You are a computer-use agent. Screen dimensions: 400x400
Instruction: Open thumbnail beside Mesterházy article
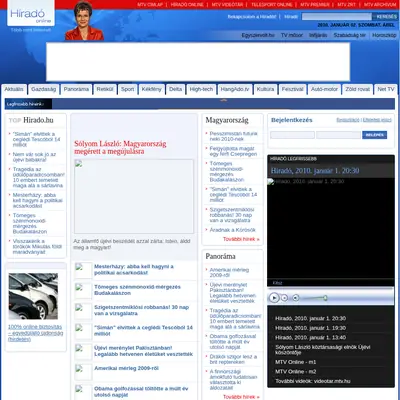coord(83,270)
